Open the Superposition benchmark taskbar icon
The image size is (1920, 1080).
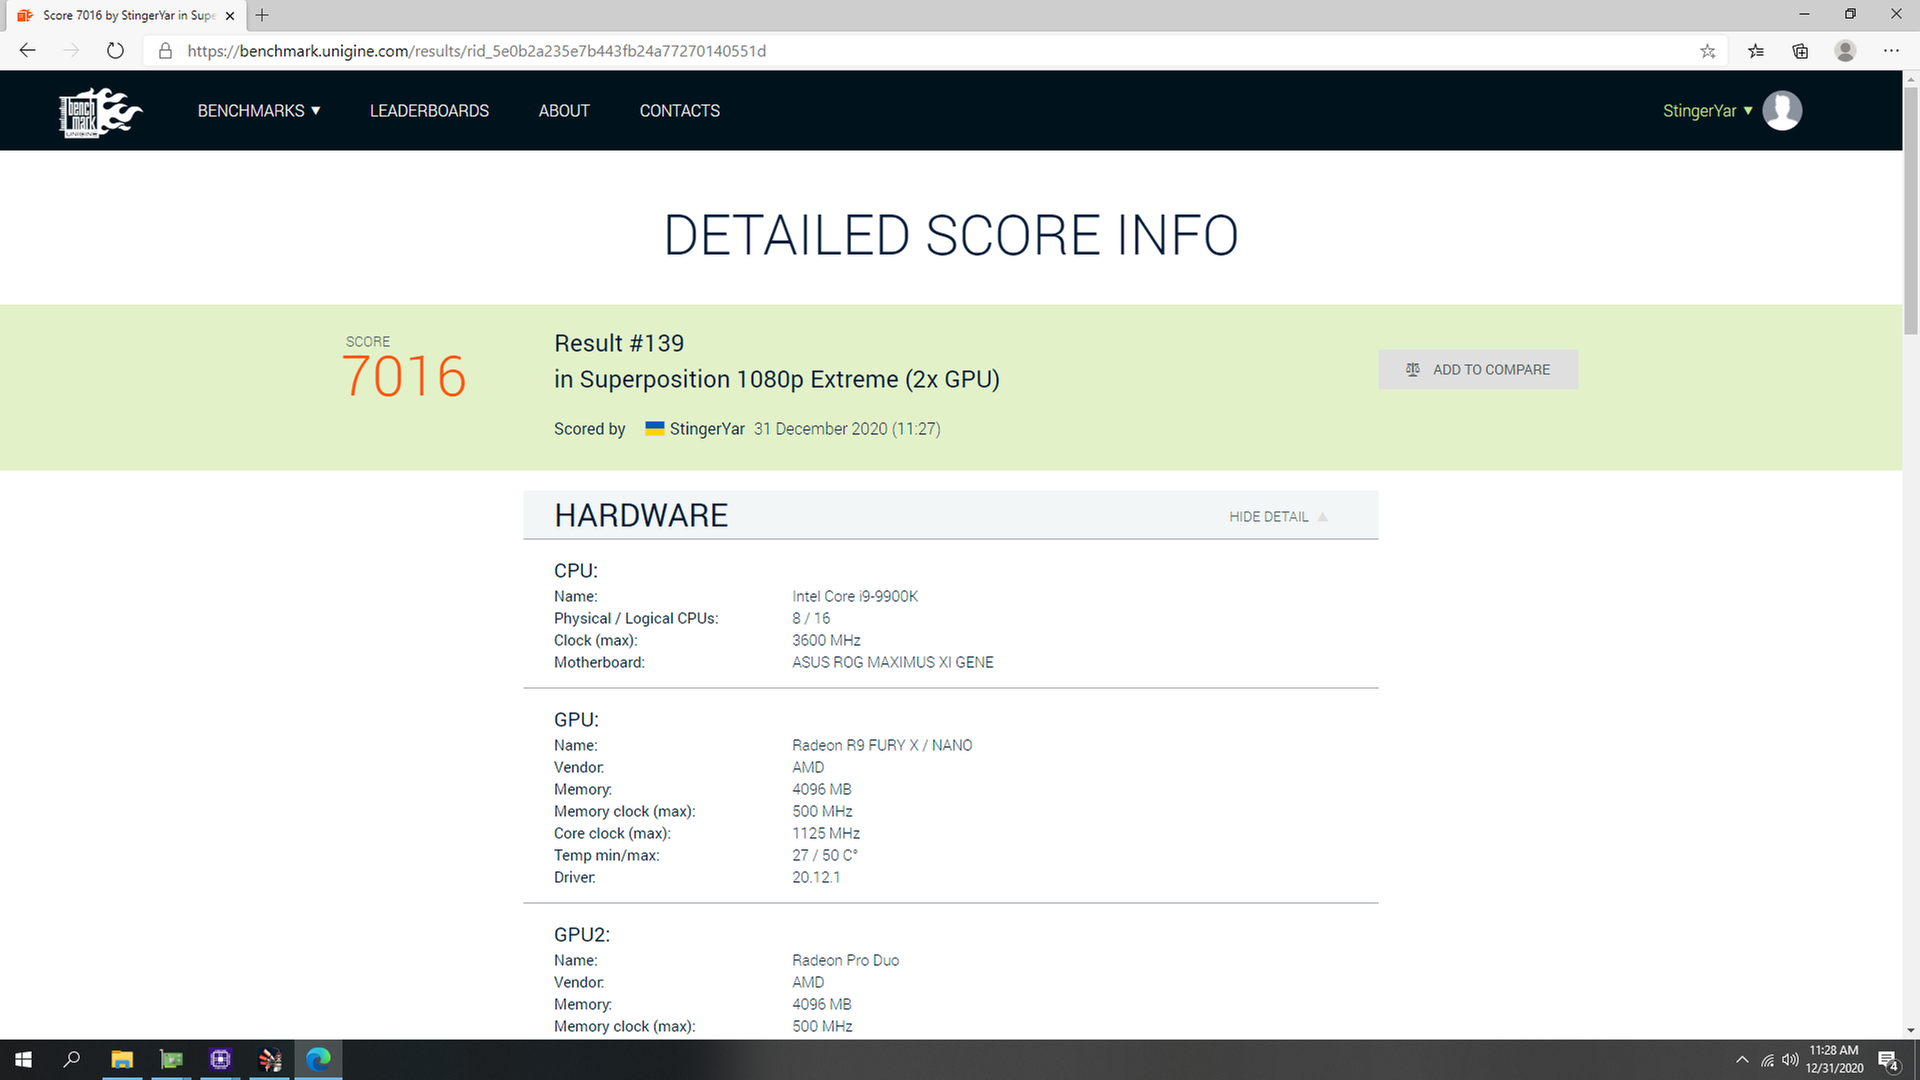point(270,1060)
